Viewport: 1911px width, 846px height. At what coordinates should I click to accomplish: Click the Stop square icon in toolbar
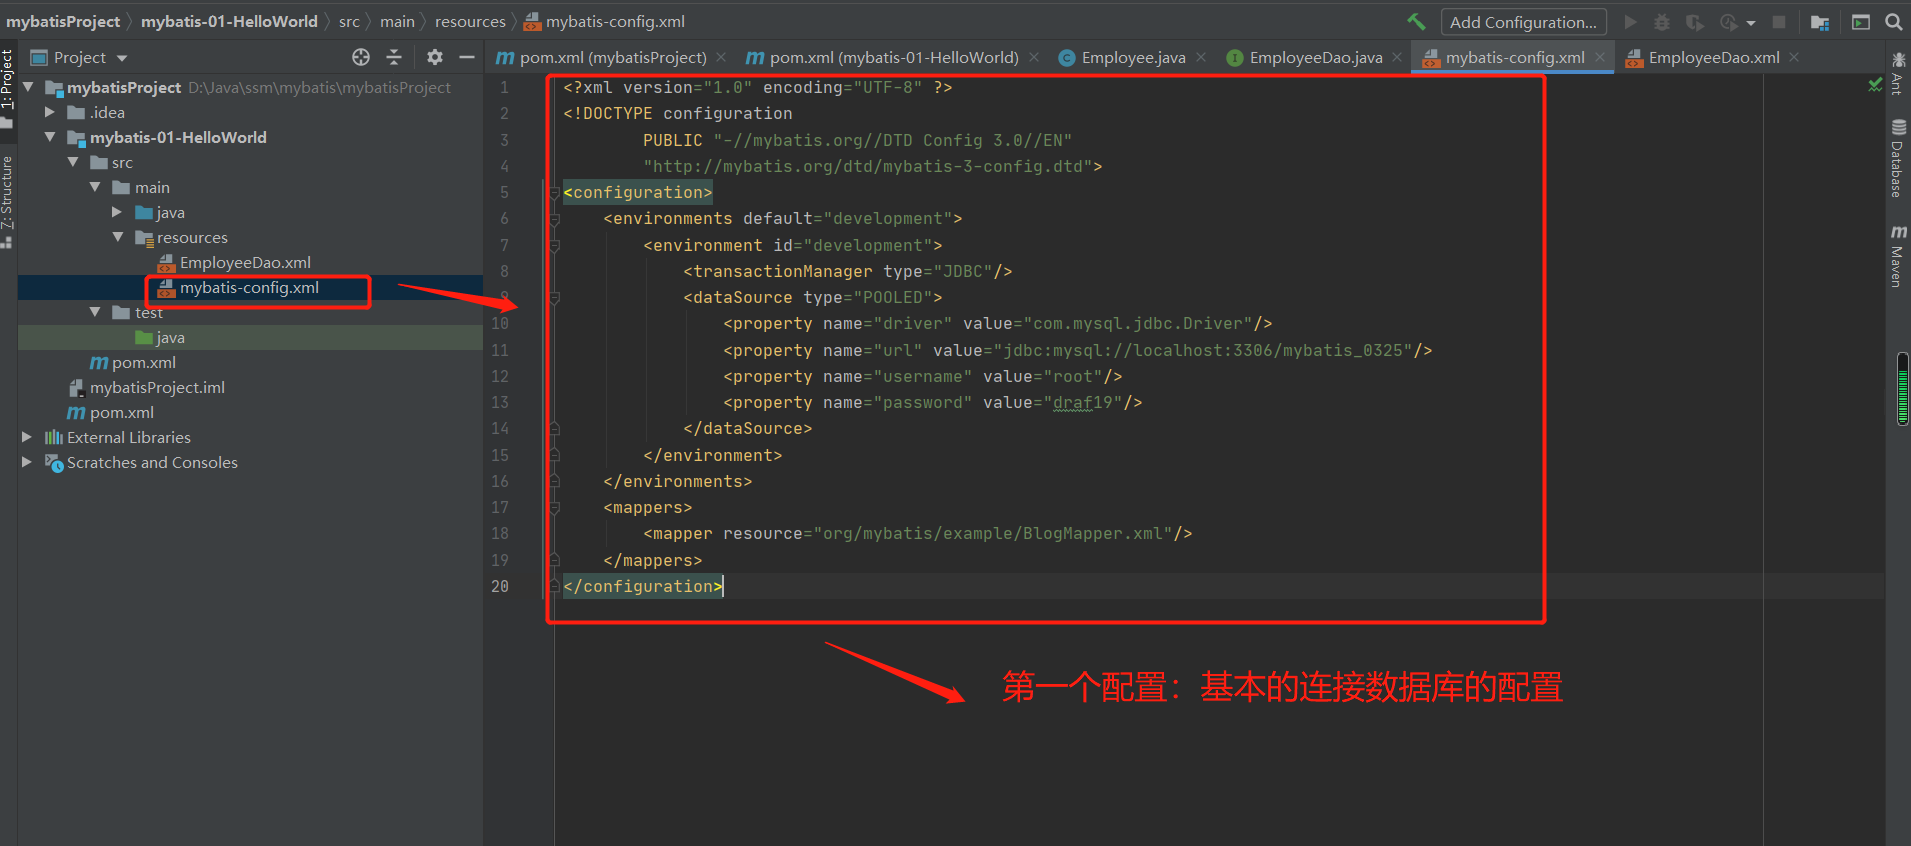coord(1779,22)
